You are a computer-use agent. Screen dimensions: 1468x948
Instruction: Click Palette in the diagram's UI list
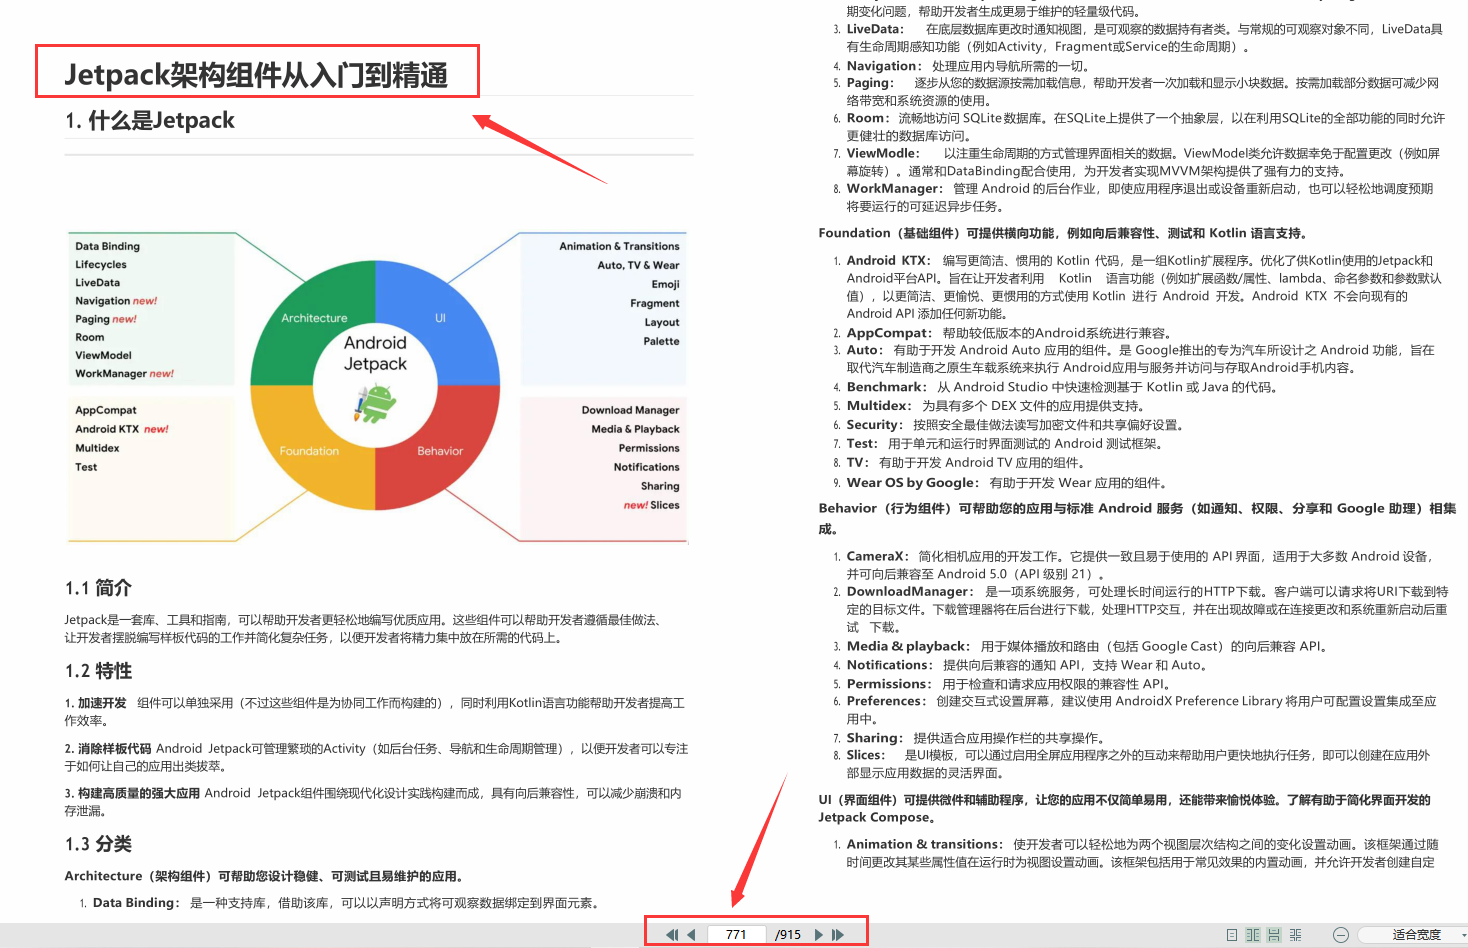coord(661,341)
